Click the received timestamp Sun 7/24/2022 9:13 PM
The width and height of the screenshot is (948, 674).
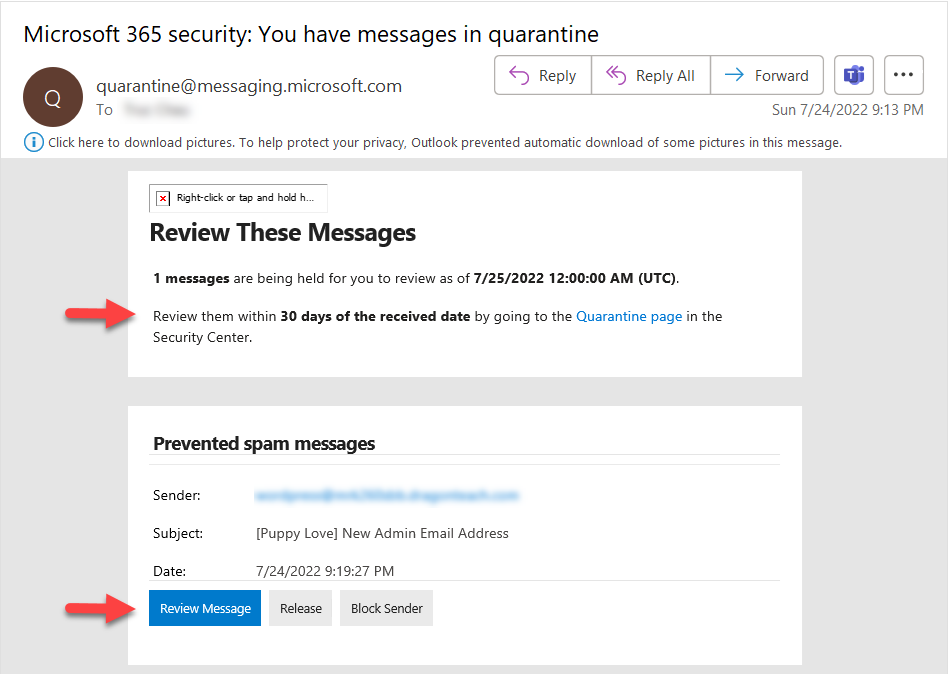[848, 110]
